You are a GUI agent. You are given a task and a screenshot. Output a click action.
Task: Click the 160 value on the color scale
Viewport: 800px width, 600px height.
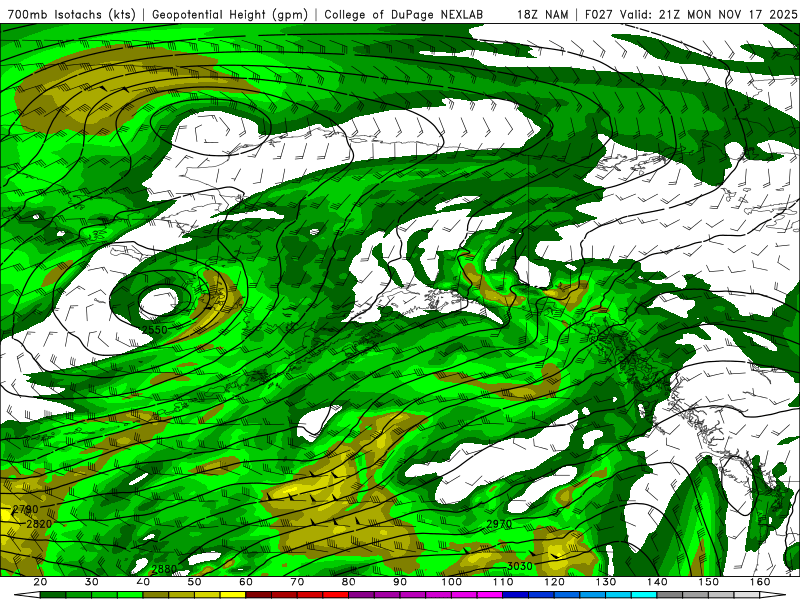pyautogui.click(x=760, y=582)
